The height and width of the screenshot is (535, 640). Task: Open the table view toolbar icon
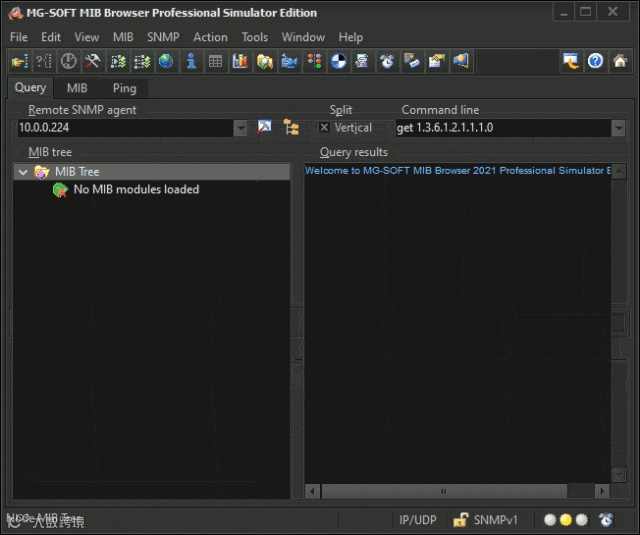coord(216,61)
